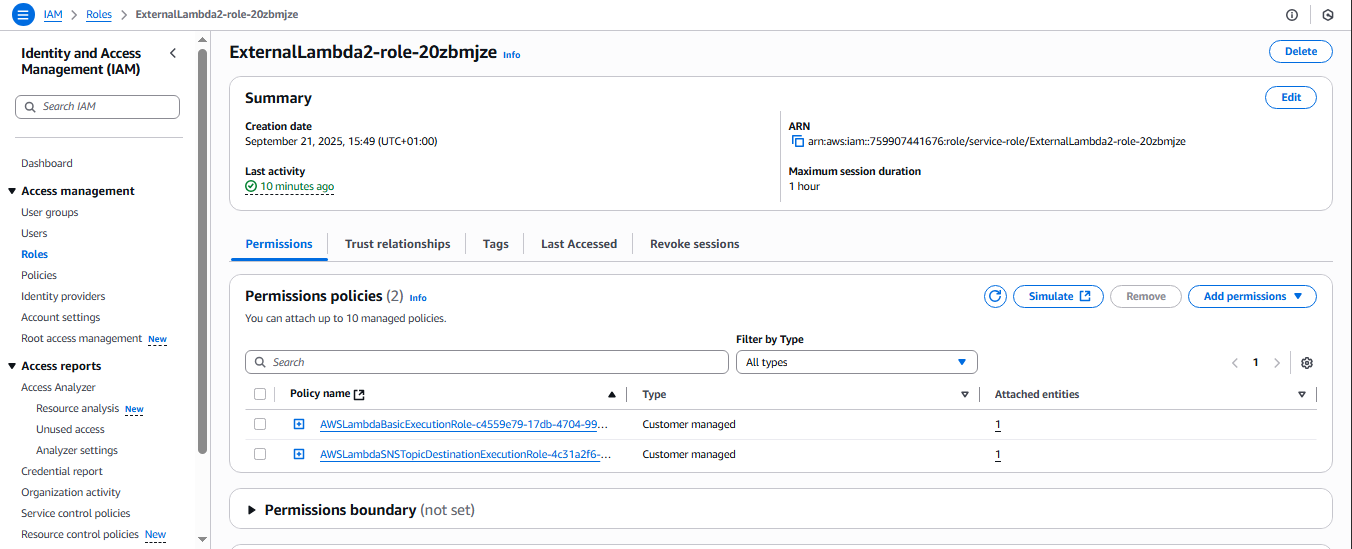The width and height of the screenshot is (1352, 549).
Task: Check the AWSLambdaSNSTopicDestinationExecutionRole policy checkbox
Action: (260, 454)
